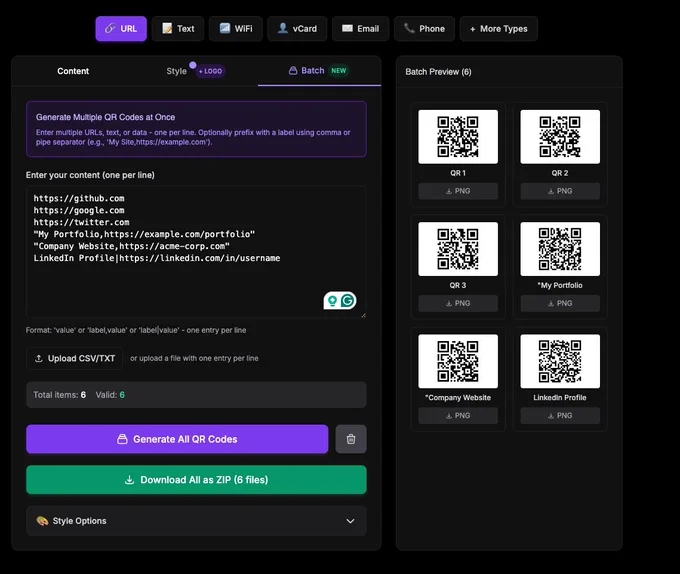Expand the Style Options section

pos(196,521)
